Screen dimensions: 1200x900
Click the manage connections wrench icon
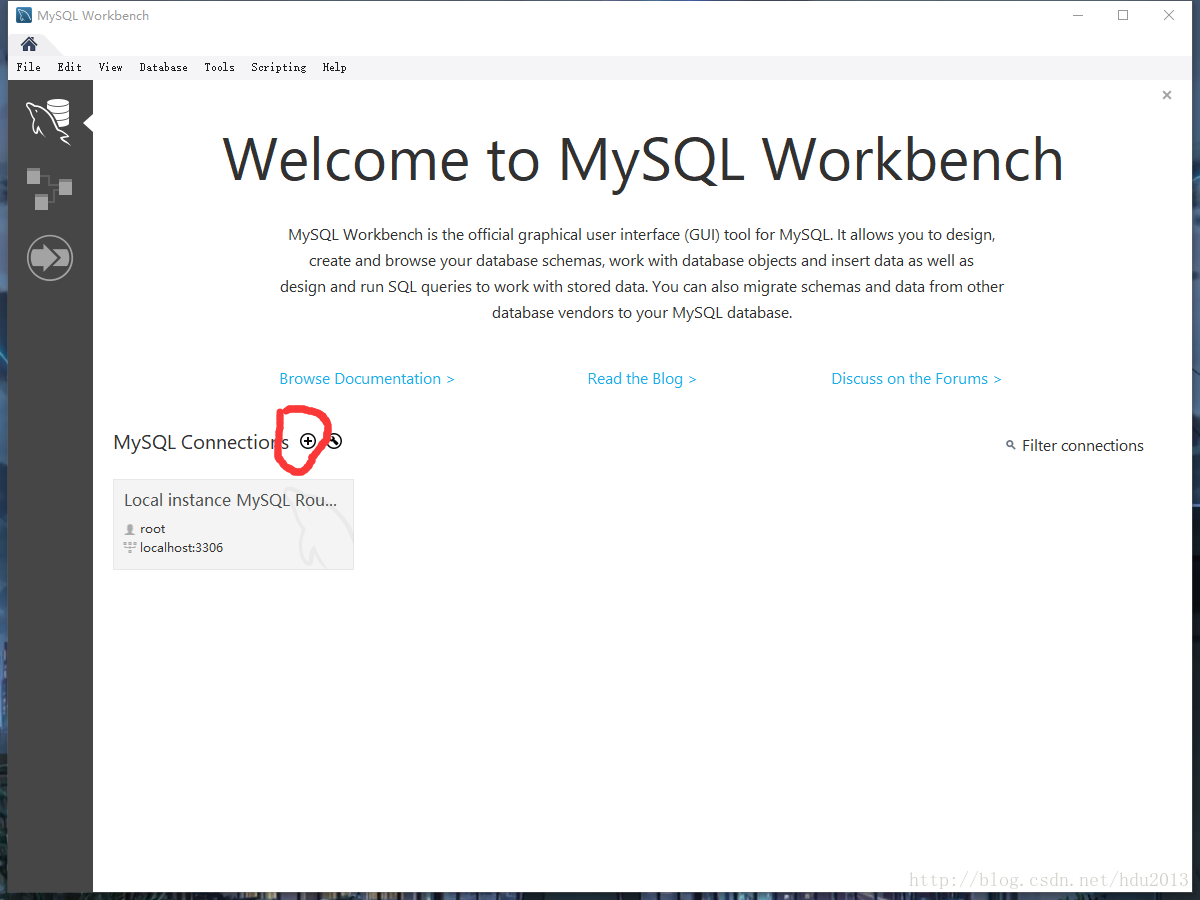(x=335, y=441)
